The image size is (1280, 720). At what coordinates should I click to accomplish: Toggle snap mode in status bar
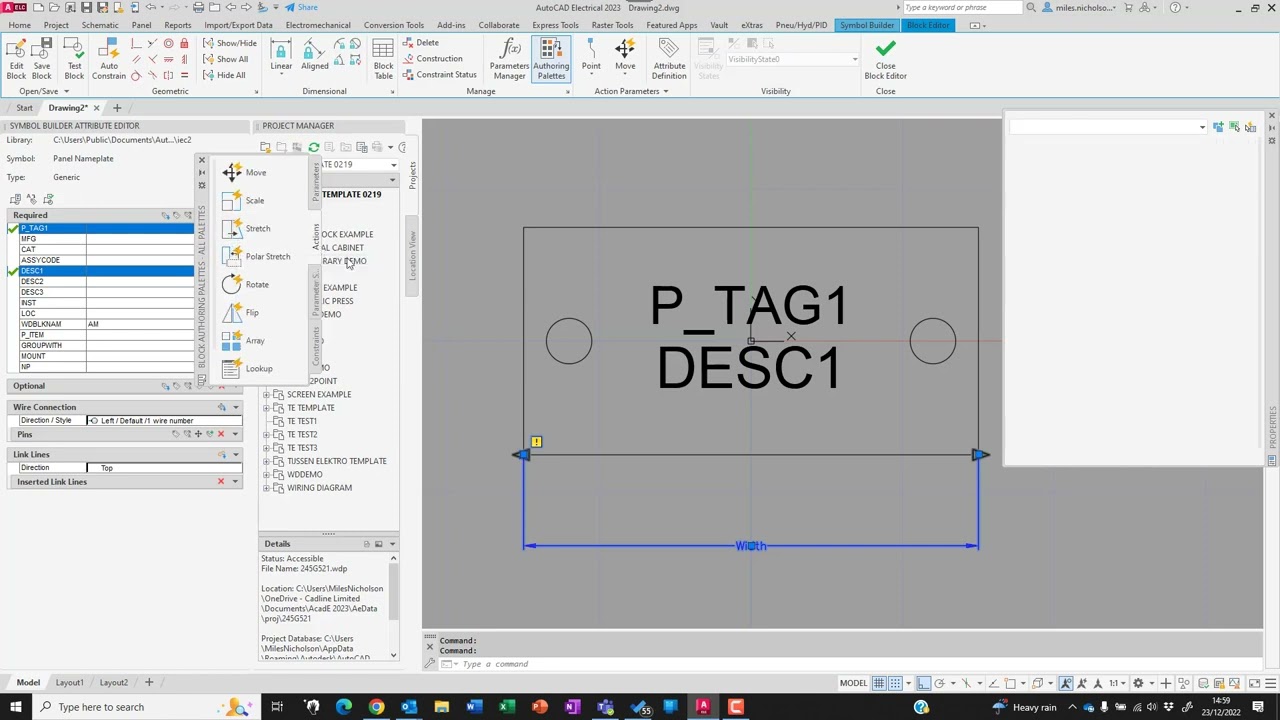(x=895, y=683)
